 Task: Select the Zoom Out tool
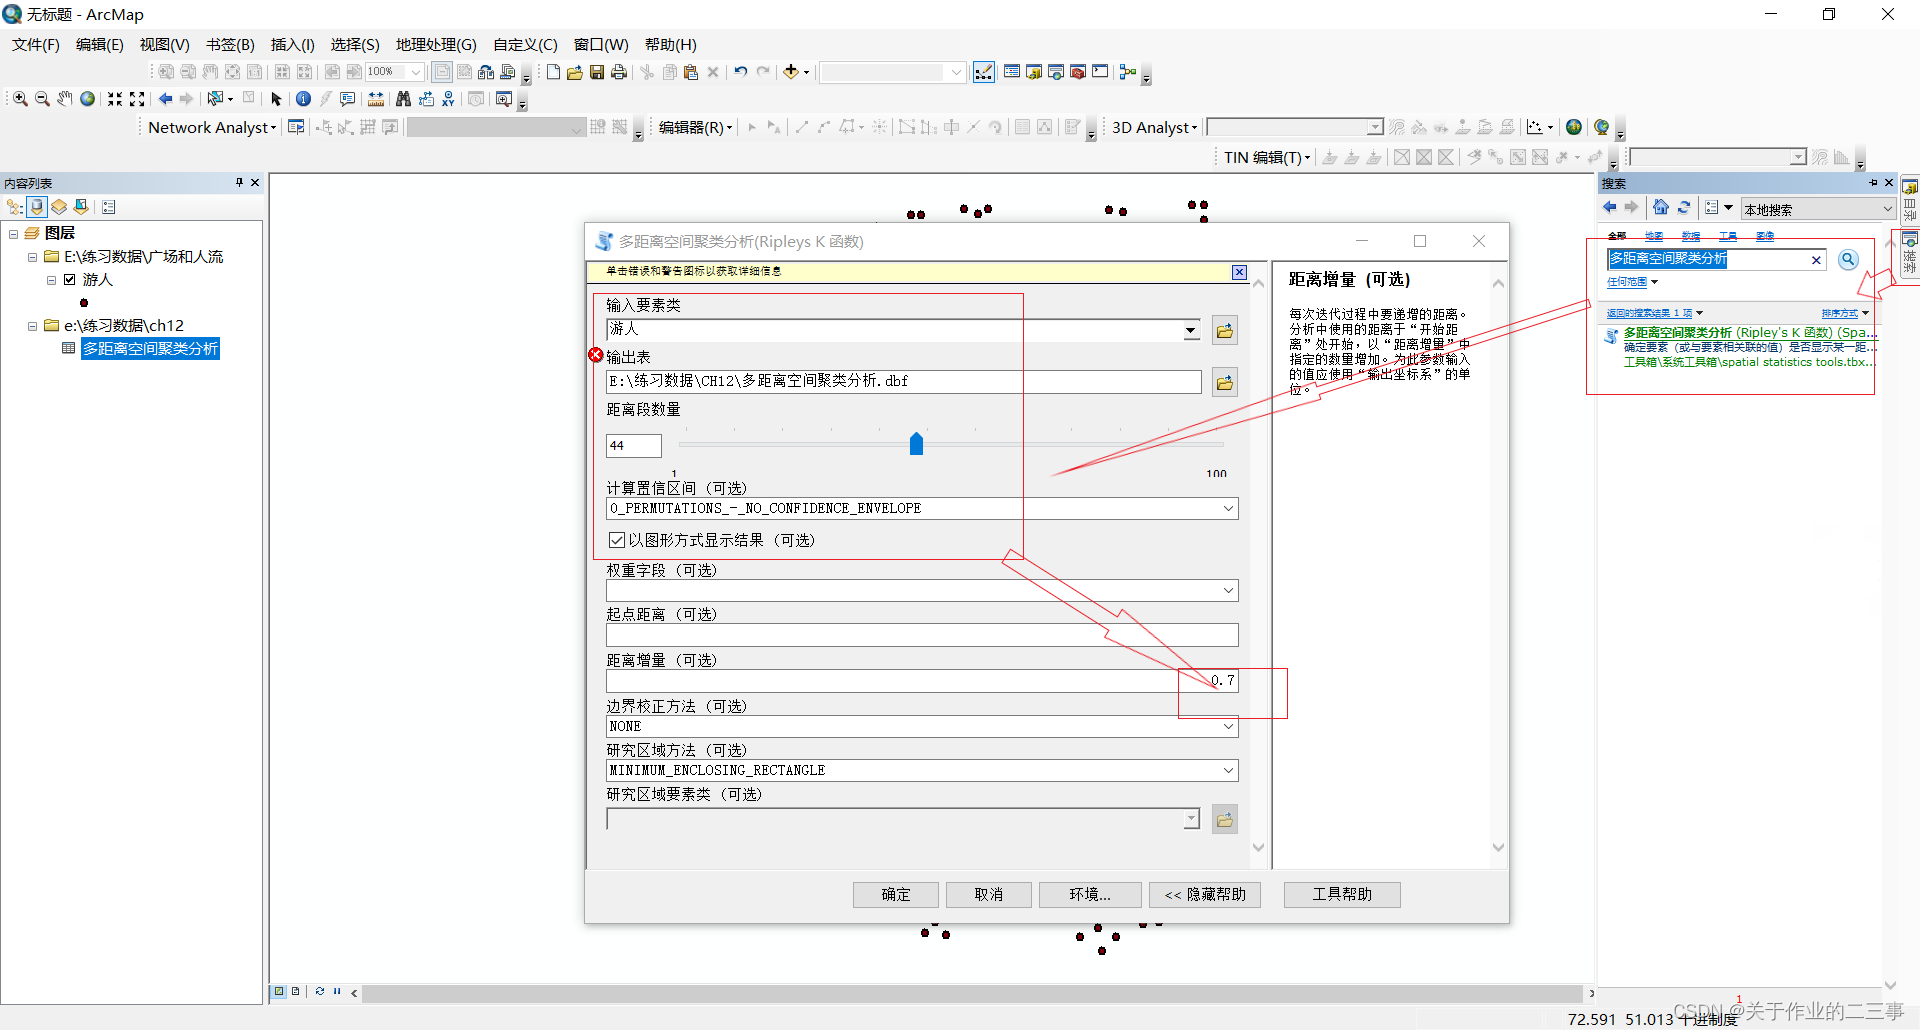point(42,99)
